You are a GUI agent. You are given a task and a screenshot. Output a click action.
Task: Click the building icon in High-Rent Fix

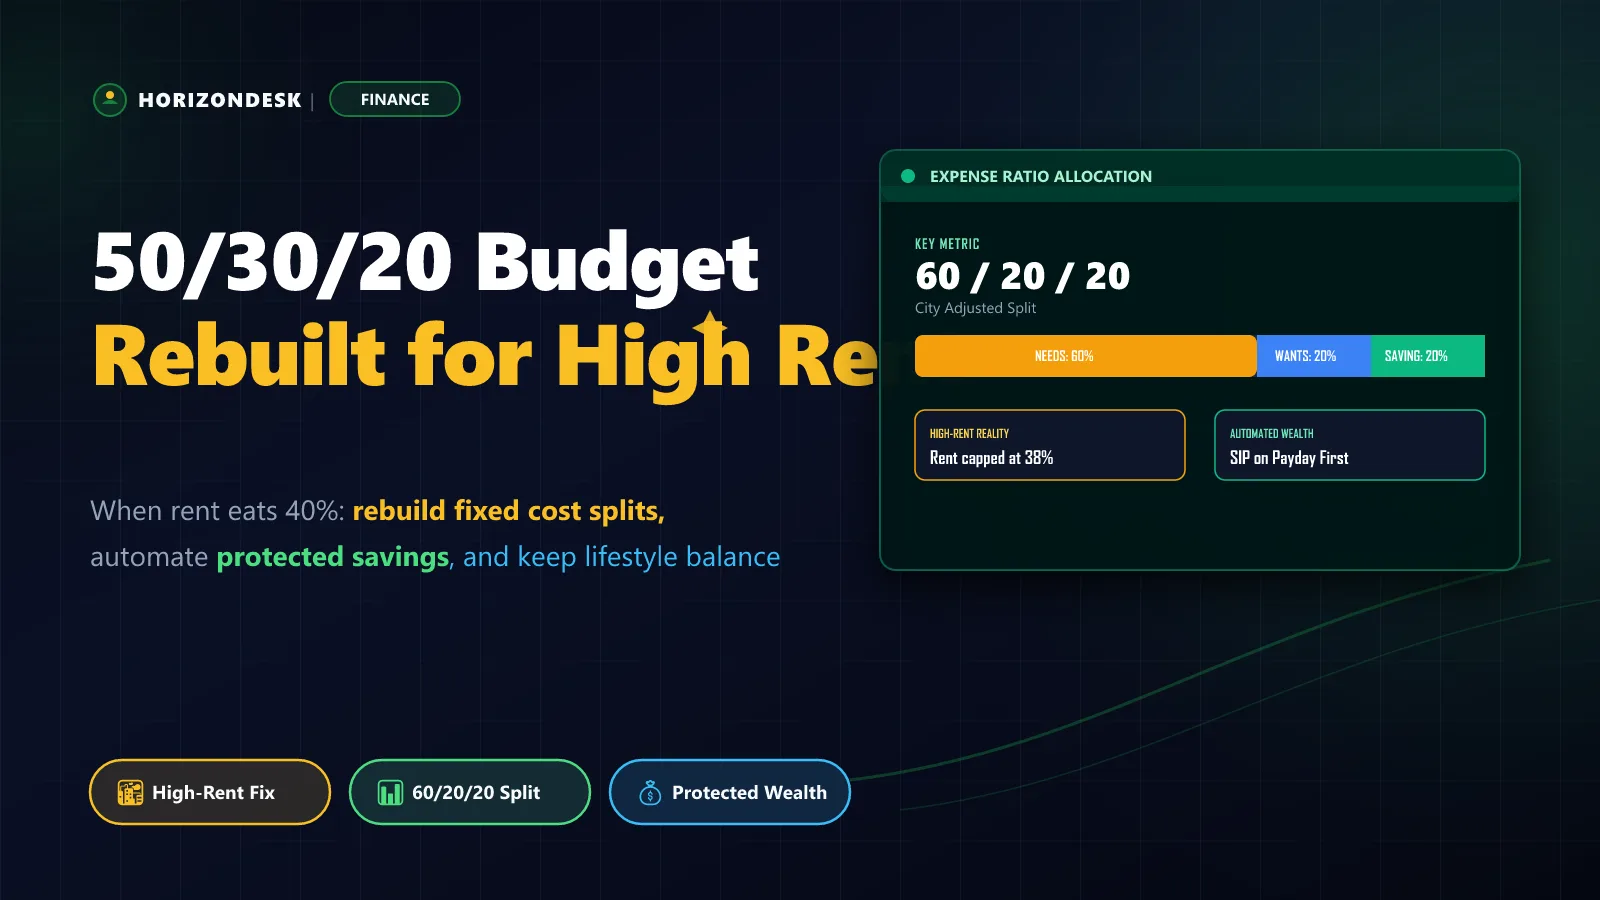(130, 793)
